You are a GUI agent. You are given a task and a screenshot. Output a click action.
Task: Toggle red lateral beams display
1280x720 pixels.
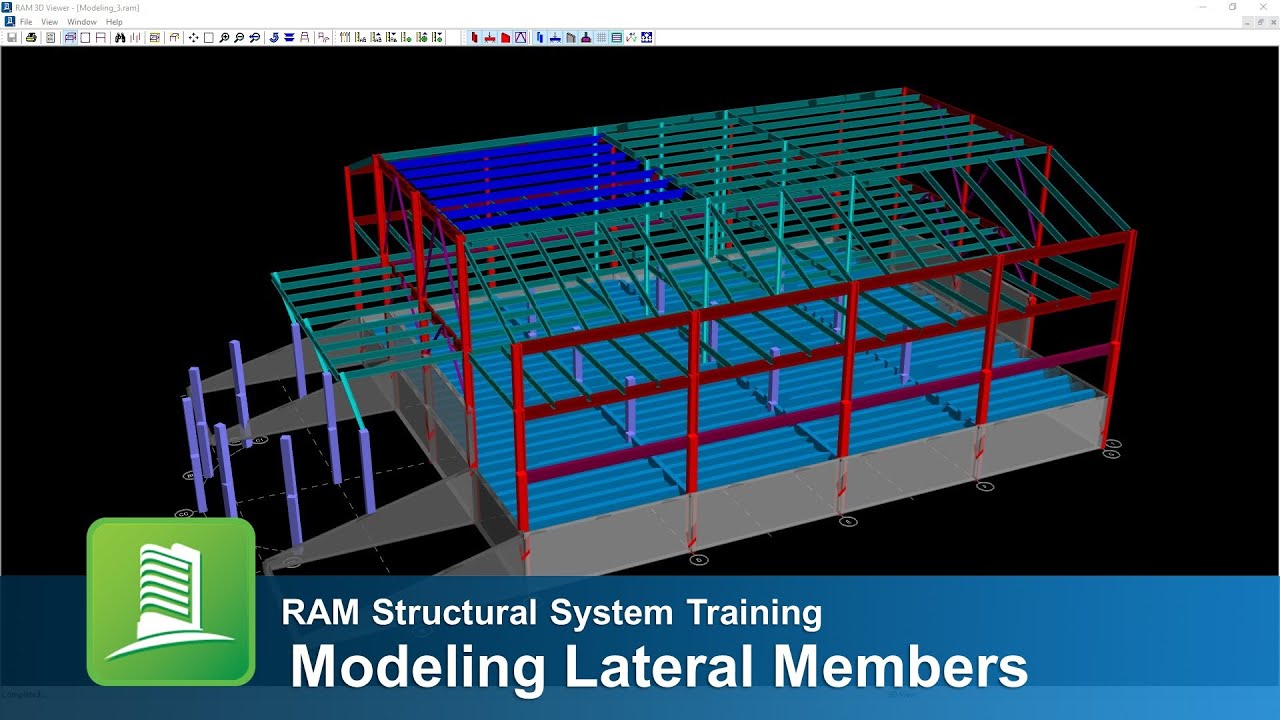[x=490, y=38]
